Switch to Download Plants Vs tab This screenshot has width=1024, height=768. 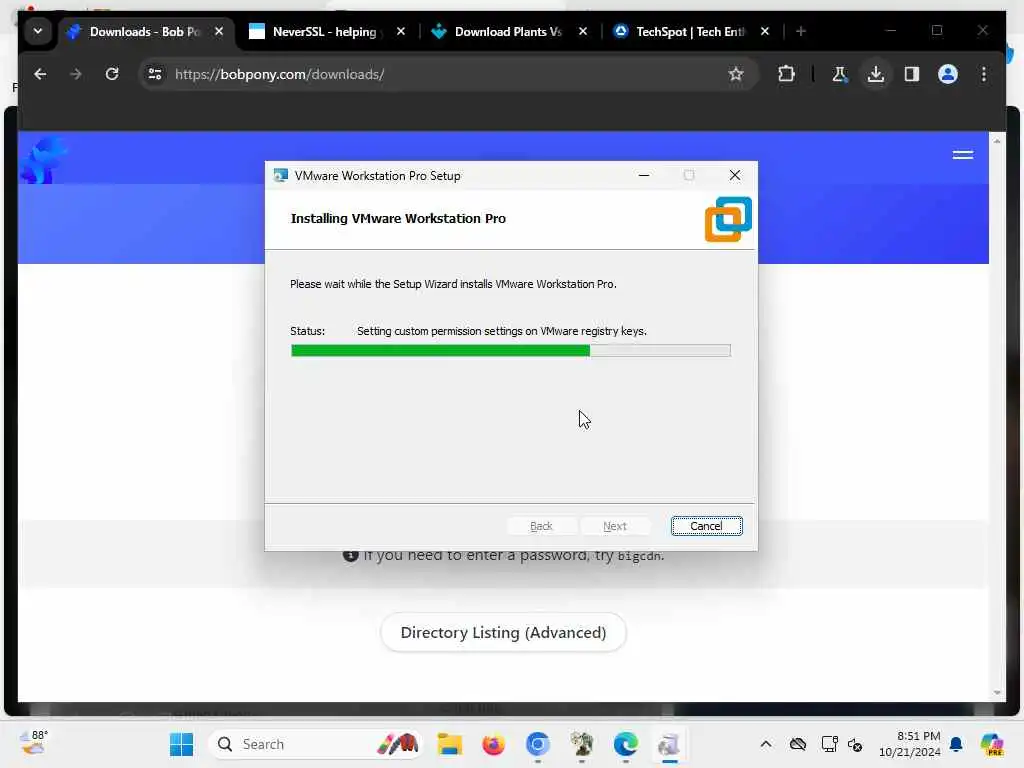tap(507, 31)
